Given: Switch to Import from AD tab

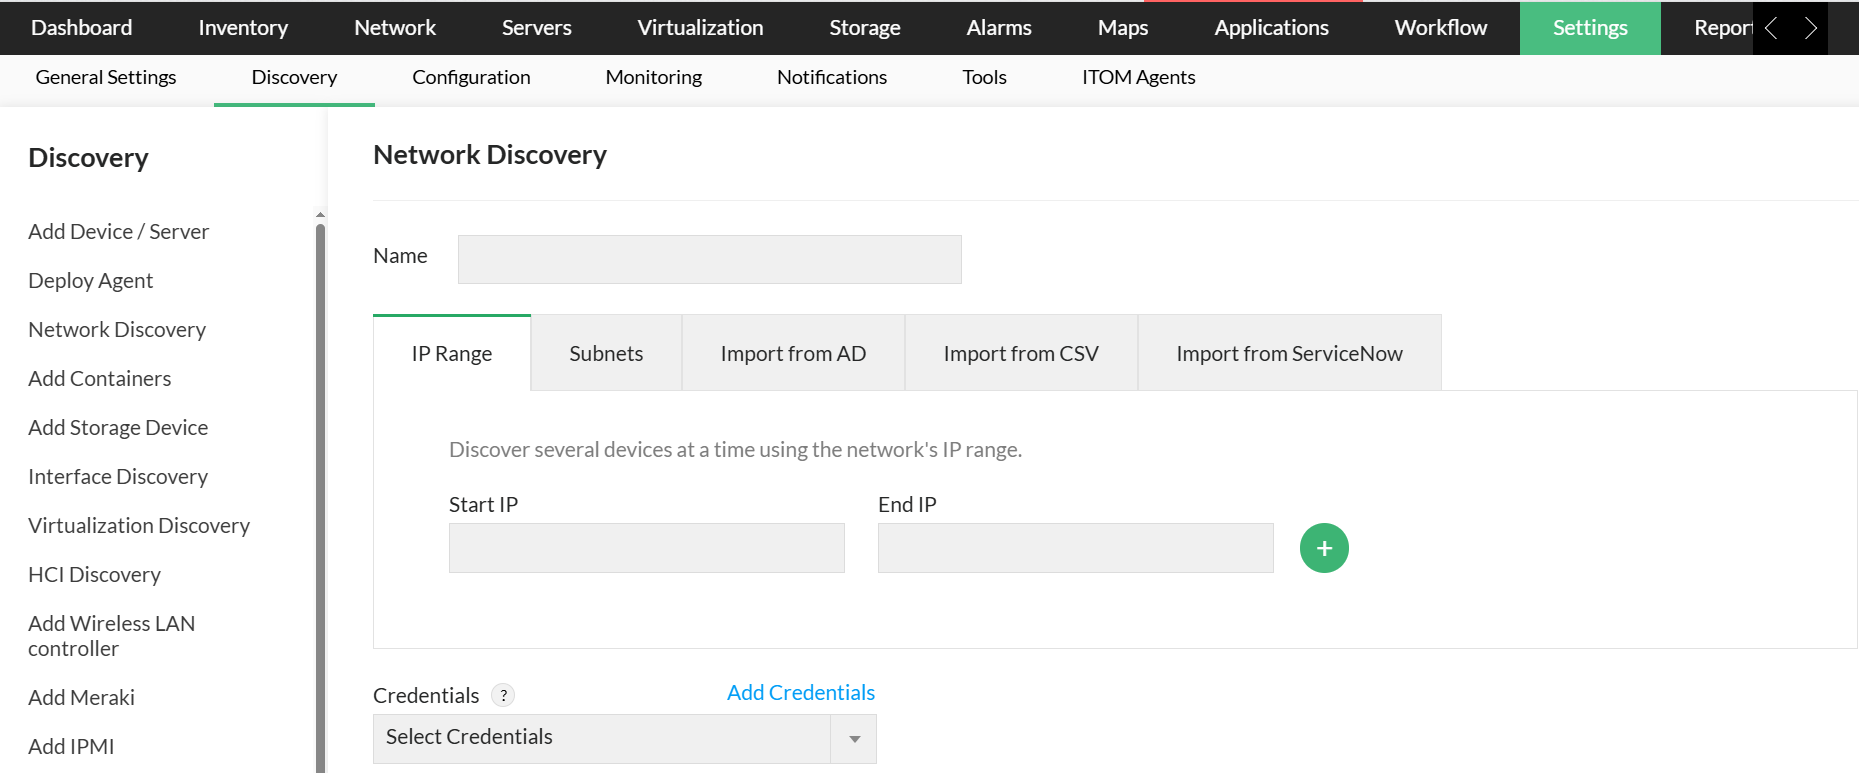Looking at the screenshot, I should pyautogui.click(x=793, y=353).
